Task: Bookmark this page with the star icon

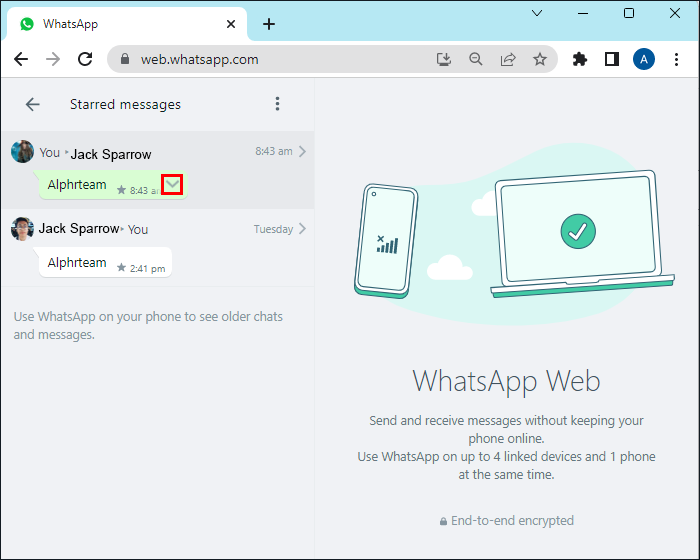Action: point(540,59)
